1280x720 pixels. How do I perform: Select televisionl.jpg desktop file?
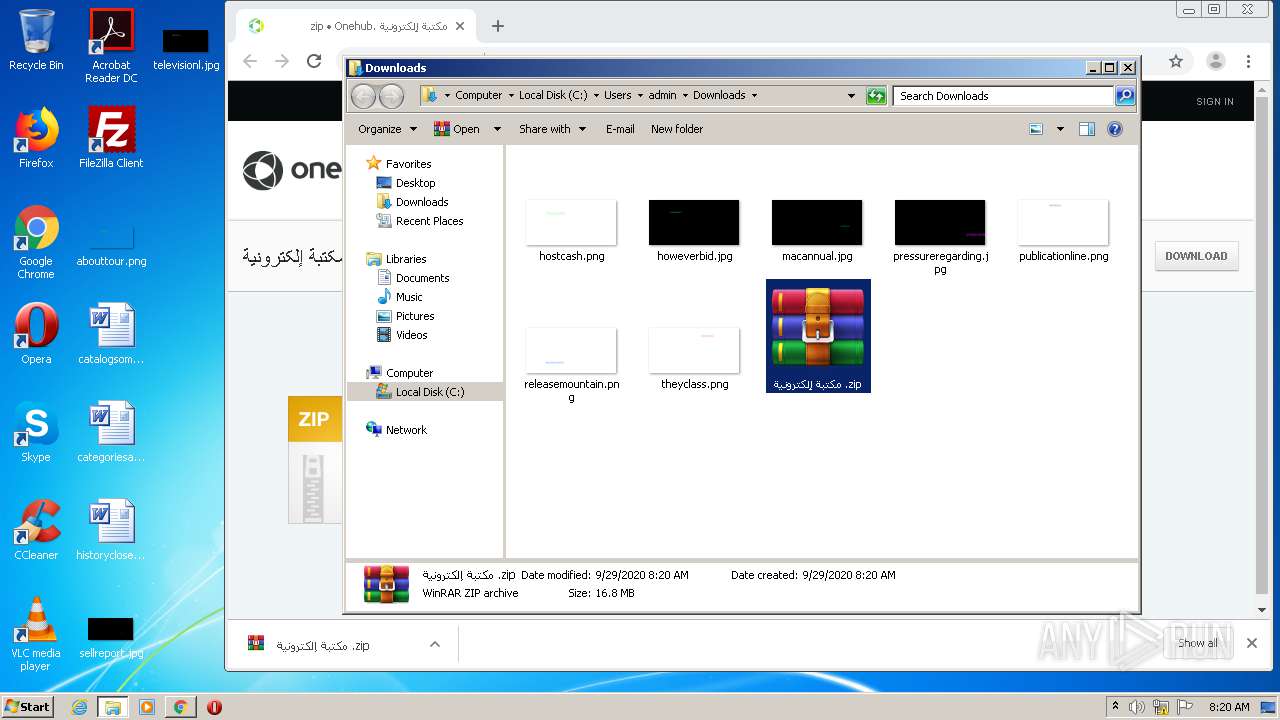click(186, 50)
